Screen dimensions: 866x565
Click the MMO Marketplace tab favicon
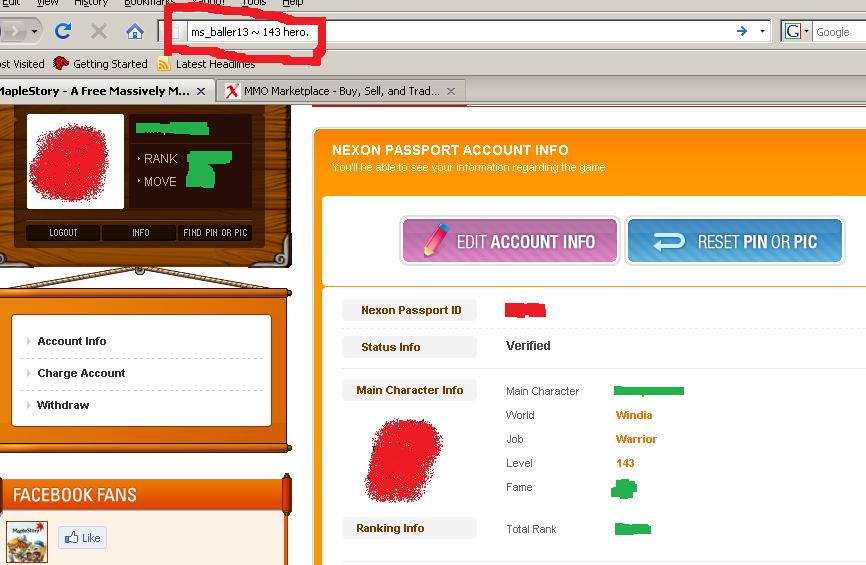[x=232, y=91]
